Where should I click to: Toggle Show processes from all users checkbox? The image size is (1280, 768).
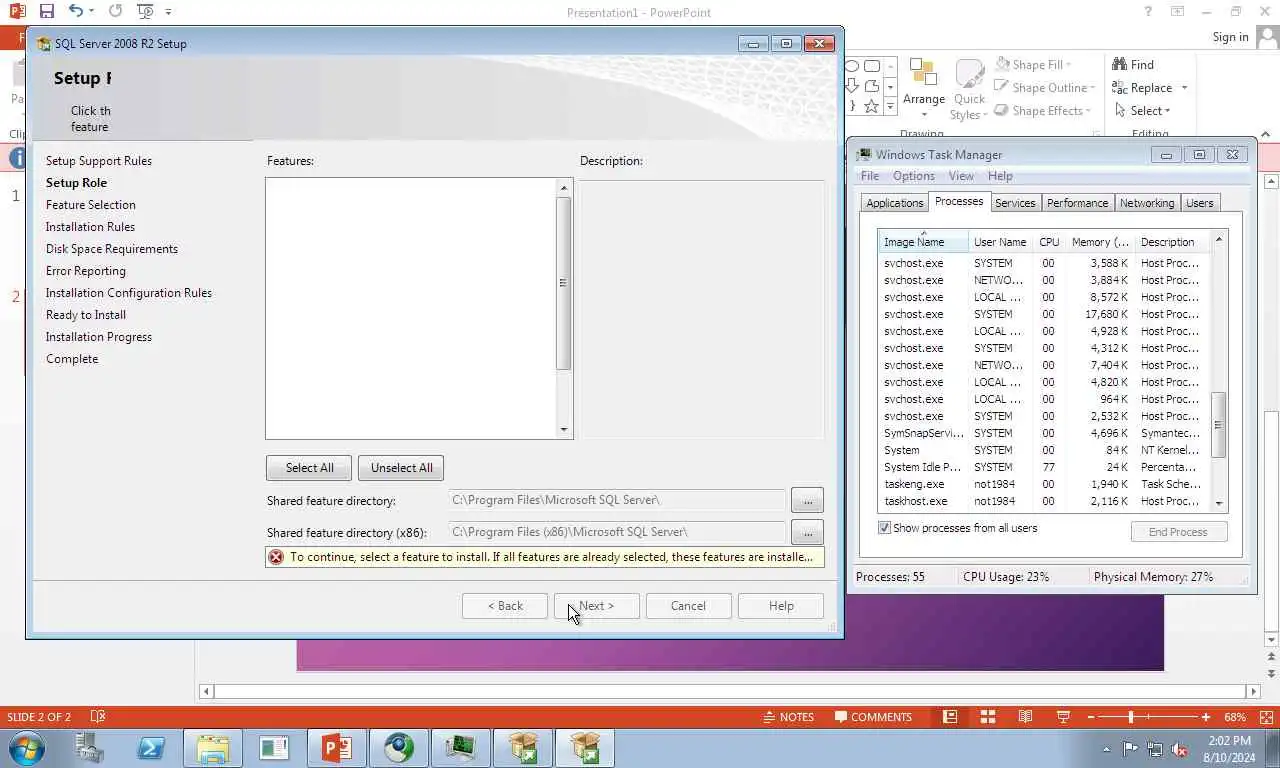pos(884,528)
